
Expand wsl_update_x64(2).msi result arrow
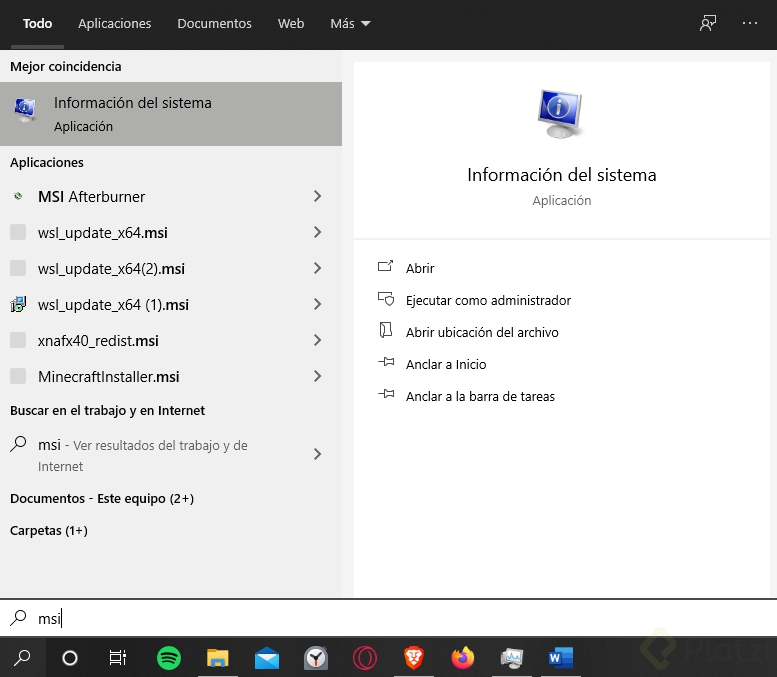[x=318, y=268]
